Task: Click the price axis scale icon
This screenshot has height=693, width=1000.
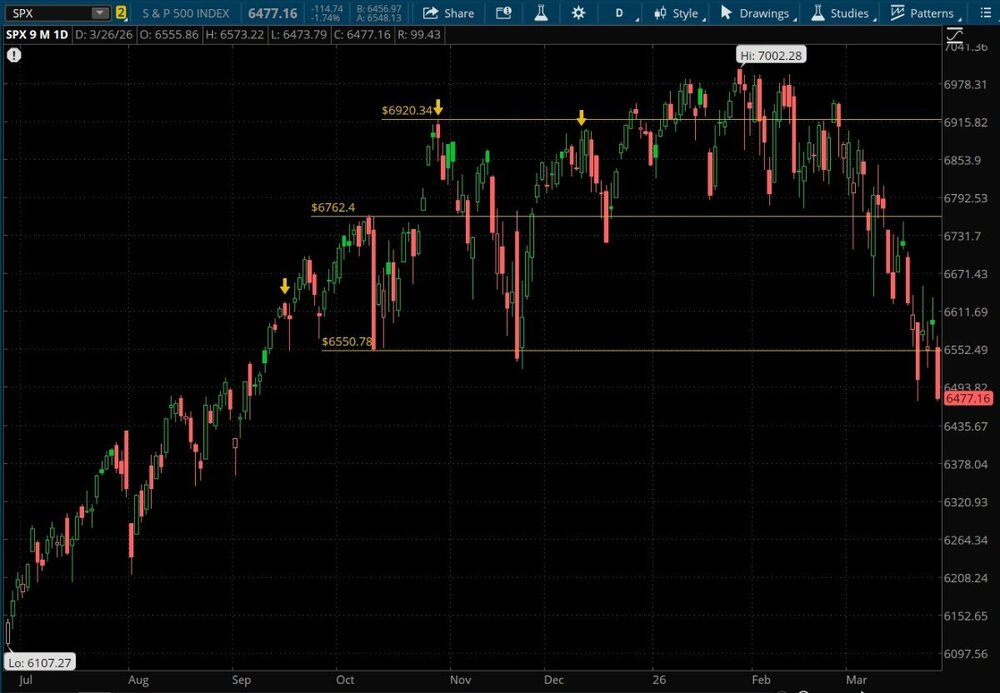Action: click(955, 36)
